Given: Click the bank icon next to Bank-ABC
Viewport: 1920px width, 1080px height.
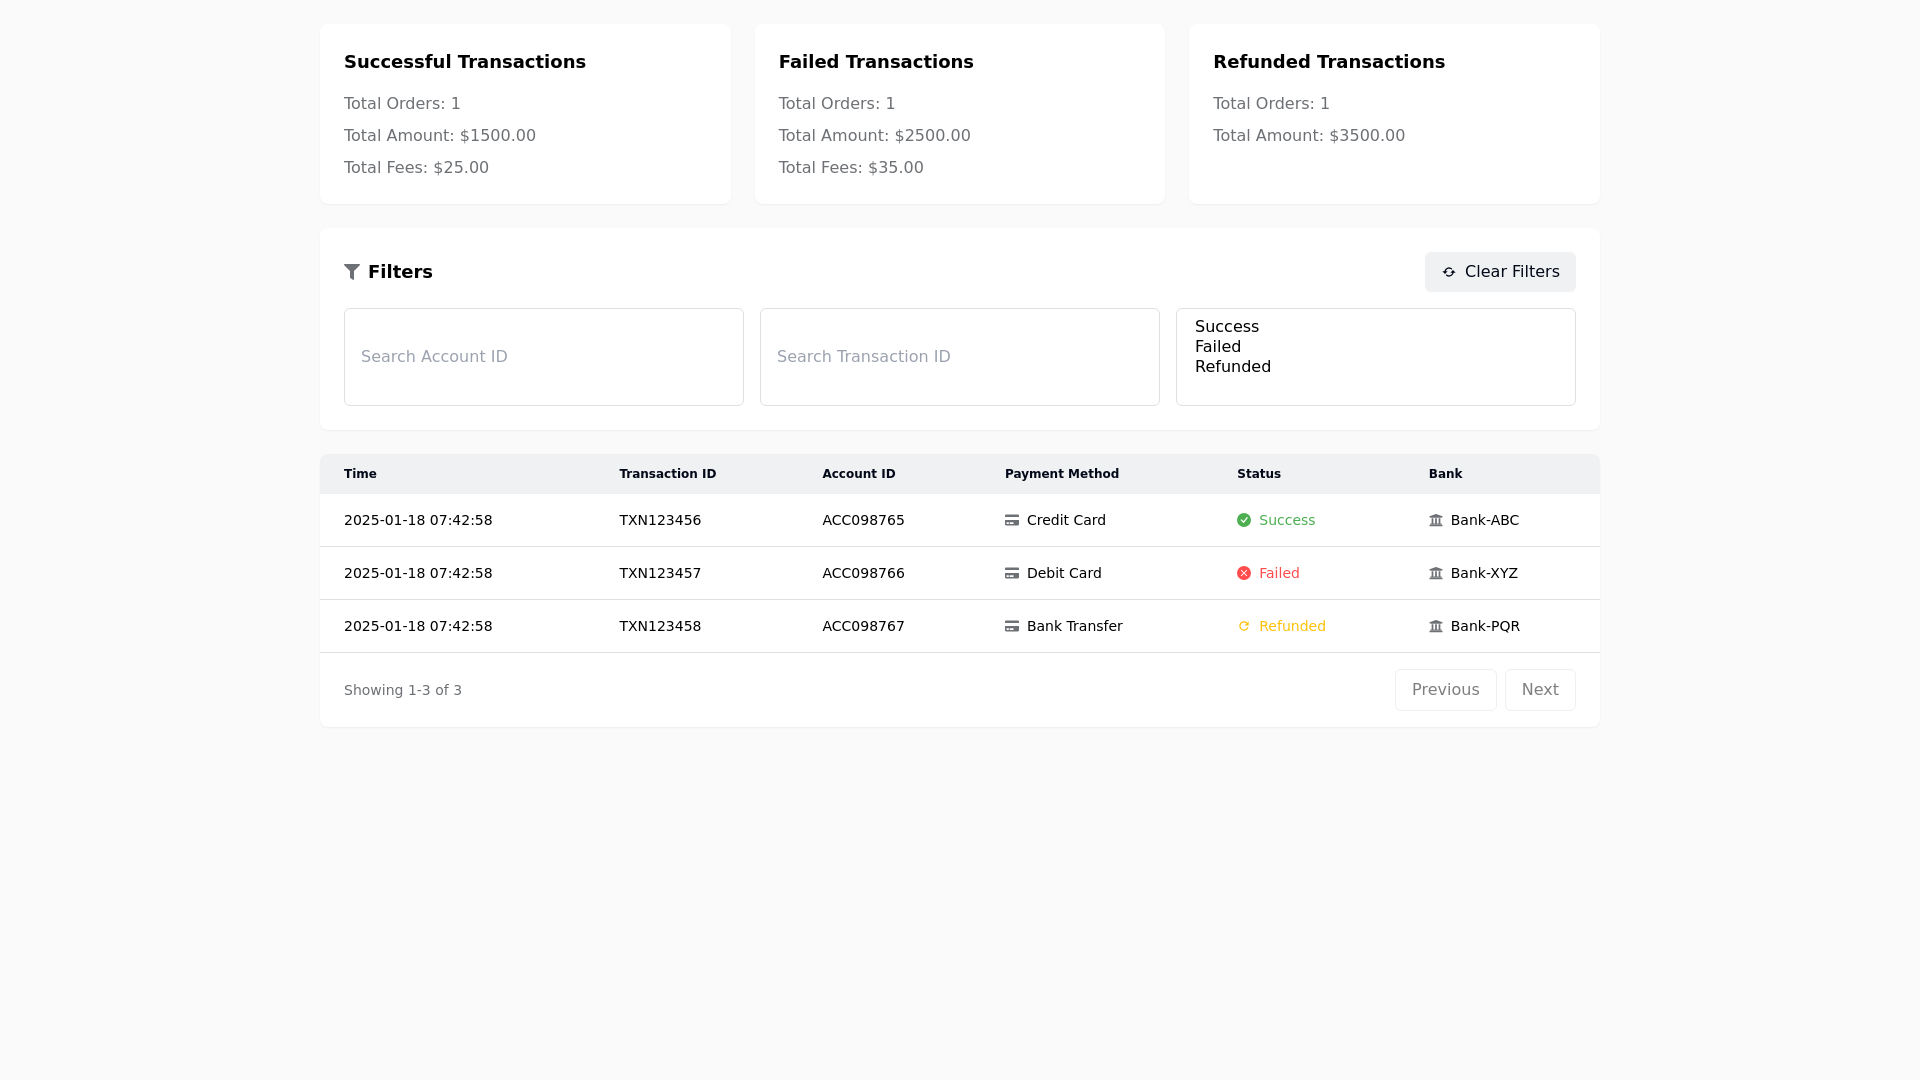Looking at the screenshot, I should 1436,520.
